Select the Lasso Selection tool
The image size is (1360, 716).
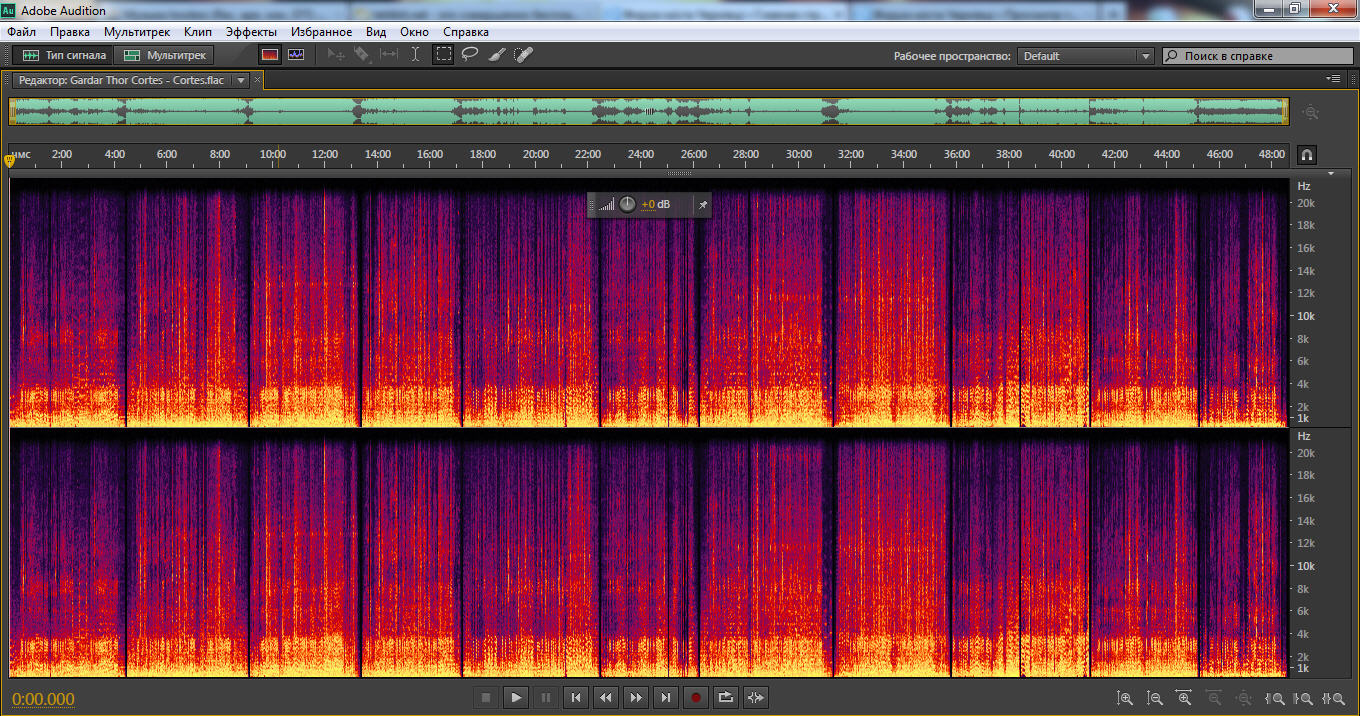[x=470, y=55]
